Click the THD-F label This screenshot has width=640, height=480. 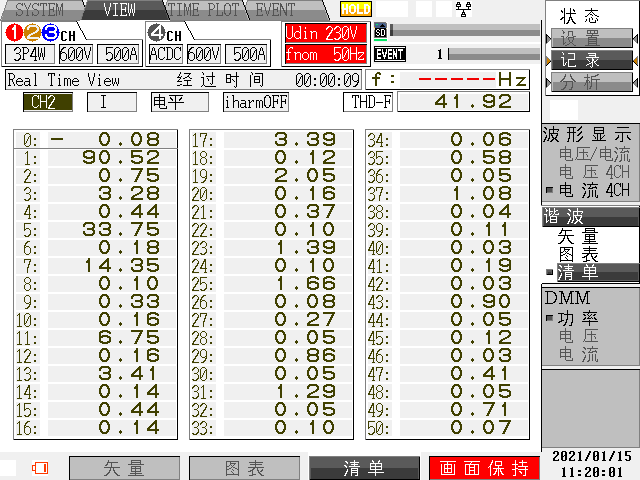(368, 102)
